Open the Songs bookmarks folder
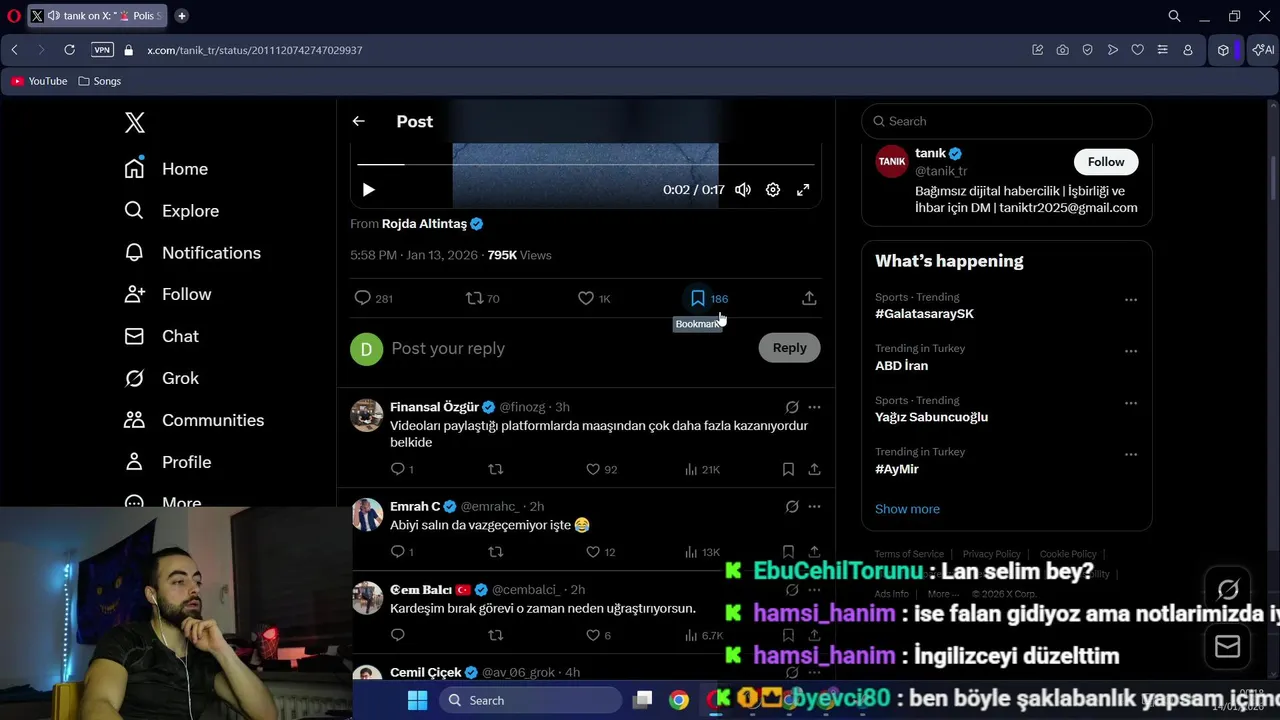This screenshot has height=720, width=1280. 100,81
